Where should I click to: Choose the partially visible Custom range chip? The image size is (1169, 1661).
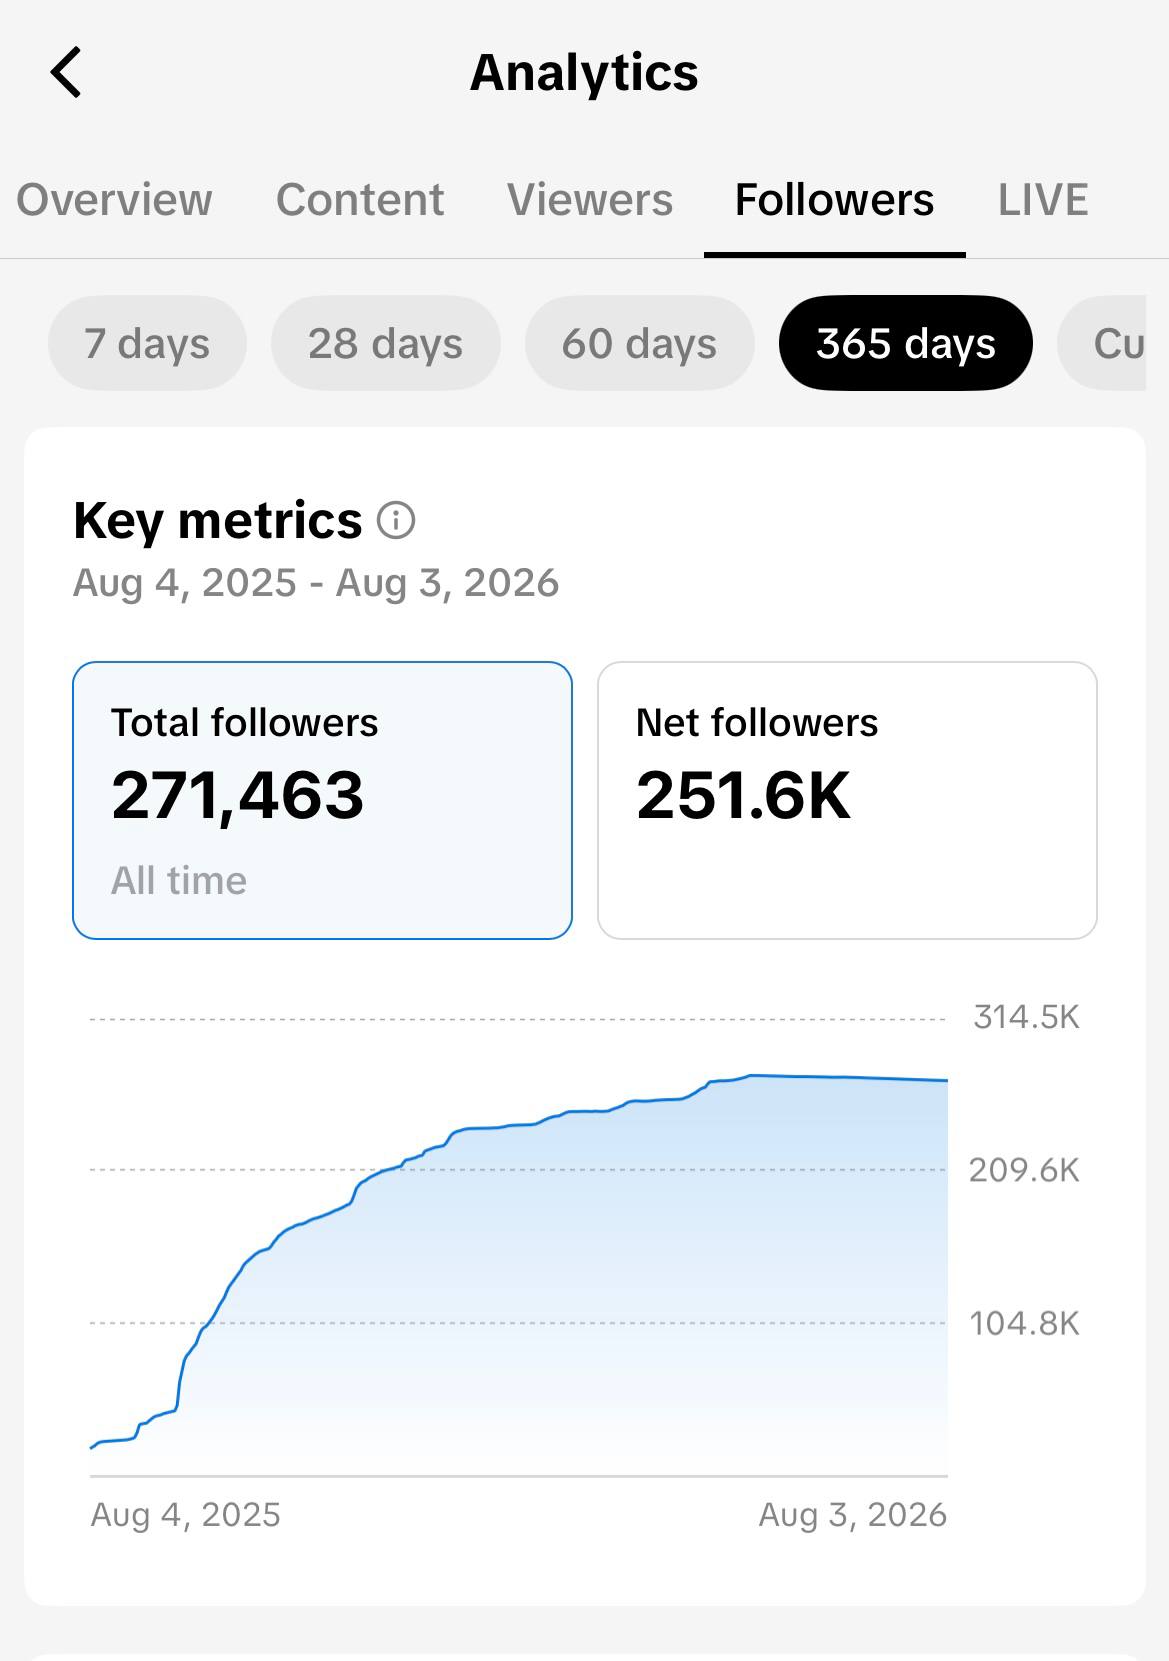[x=1110, y=343]
